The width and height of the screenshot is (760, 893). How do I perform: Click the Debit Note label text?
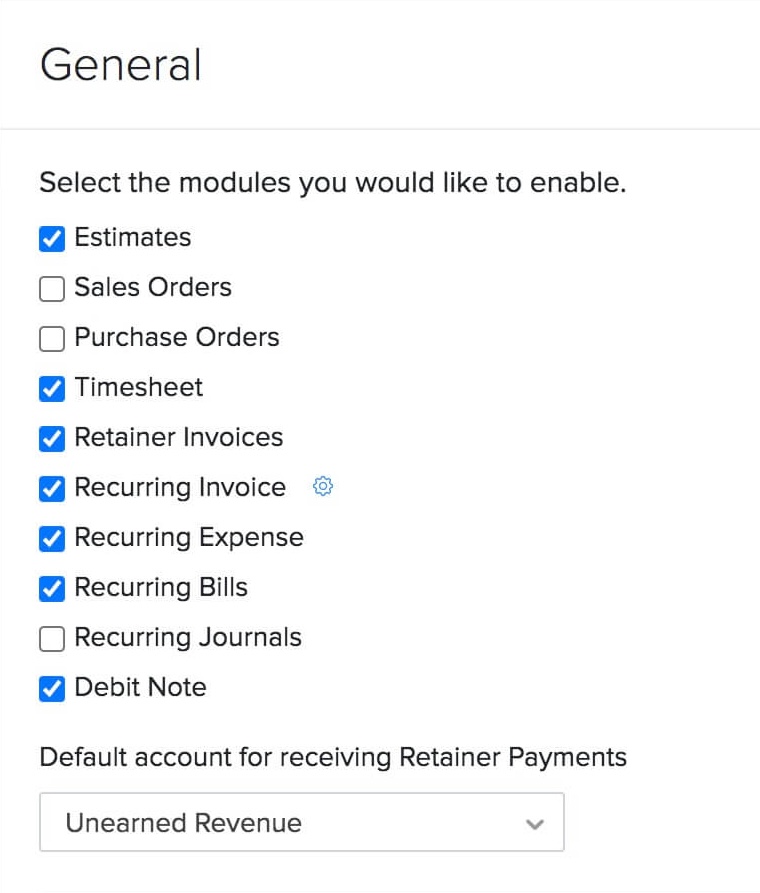click(x=140, y=688)
